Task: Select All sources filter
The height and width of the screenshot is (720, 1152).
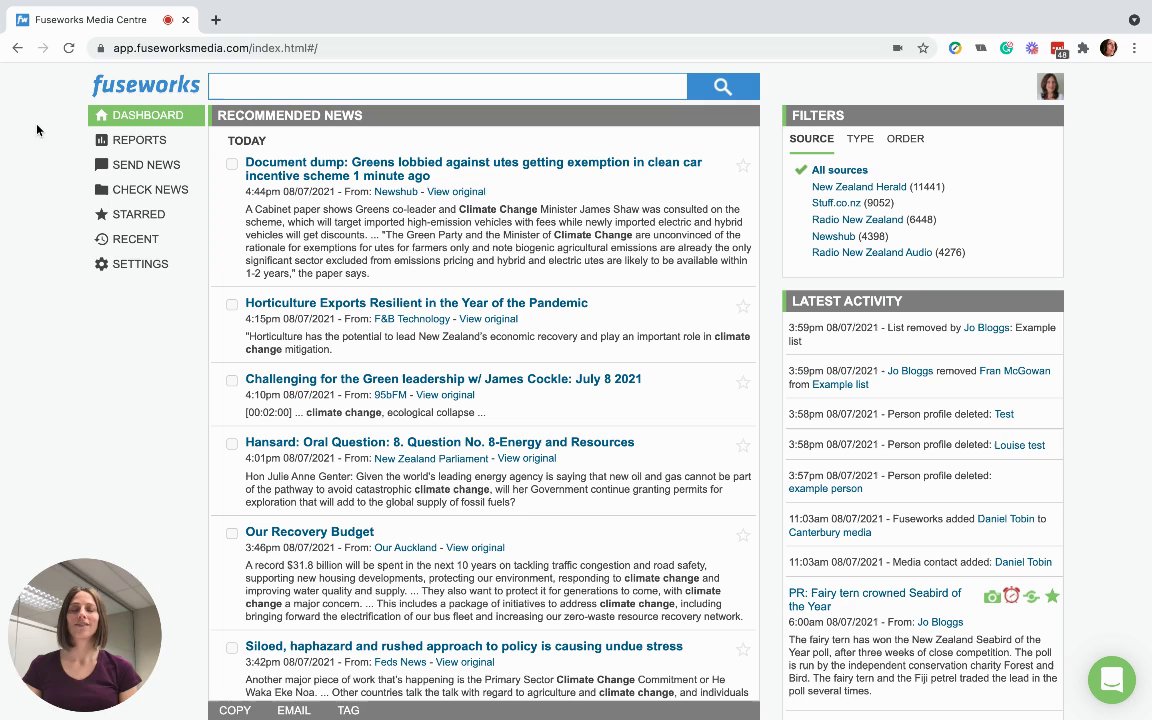Action: point(839,170)
